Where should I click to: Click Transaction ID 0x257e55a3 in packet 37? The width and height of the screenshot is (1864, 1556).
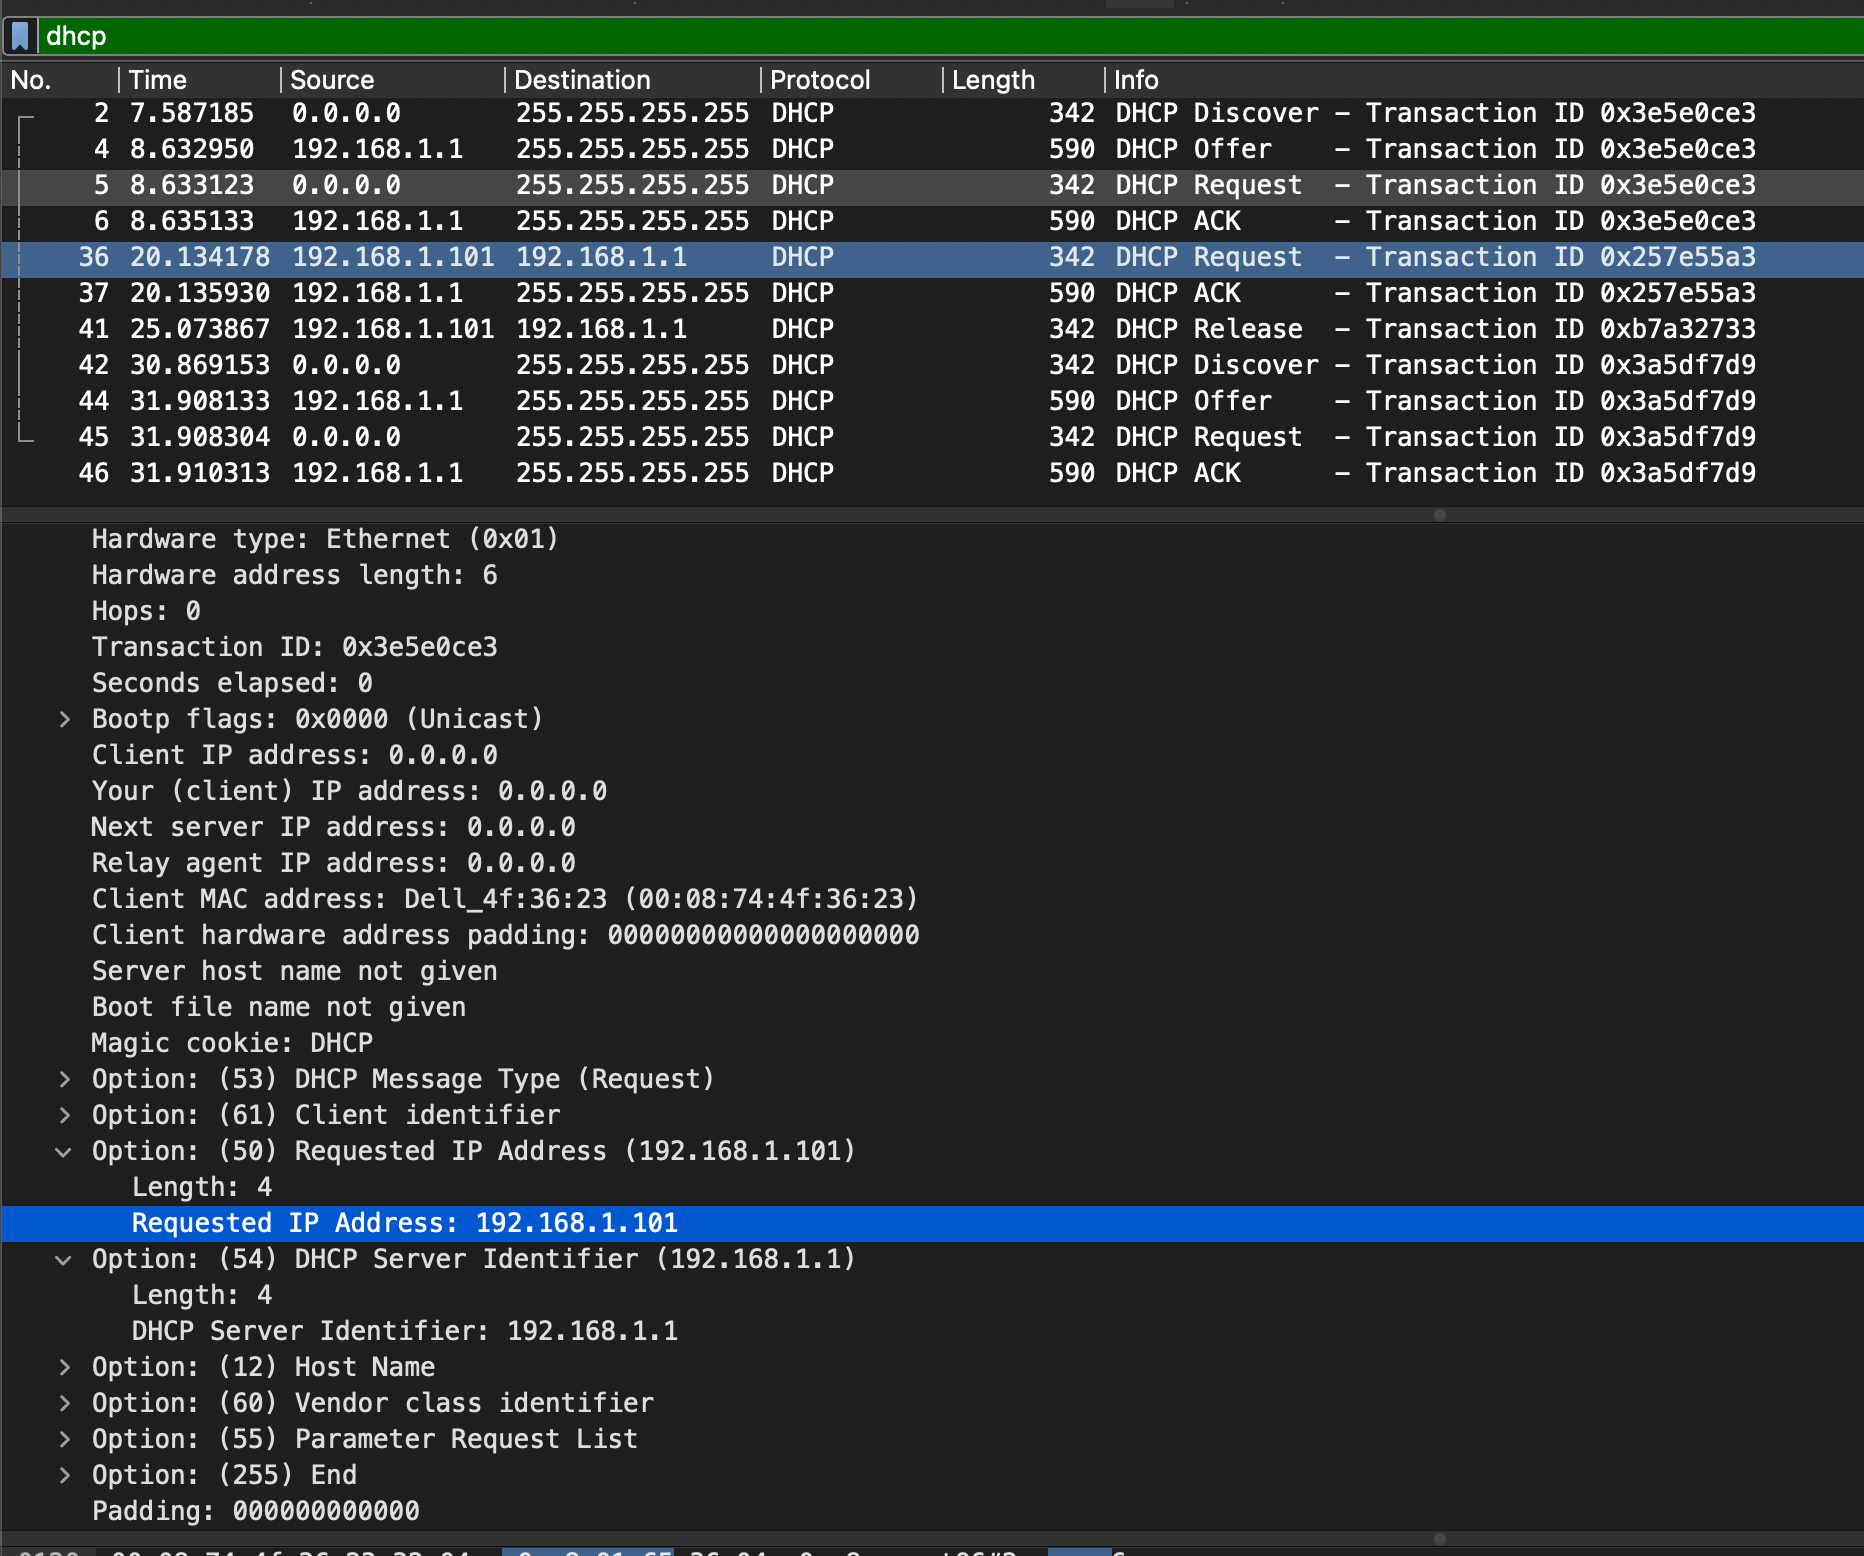pyautogui.click(x=1560, y=293)
